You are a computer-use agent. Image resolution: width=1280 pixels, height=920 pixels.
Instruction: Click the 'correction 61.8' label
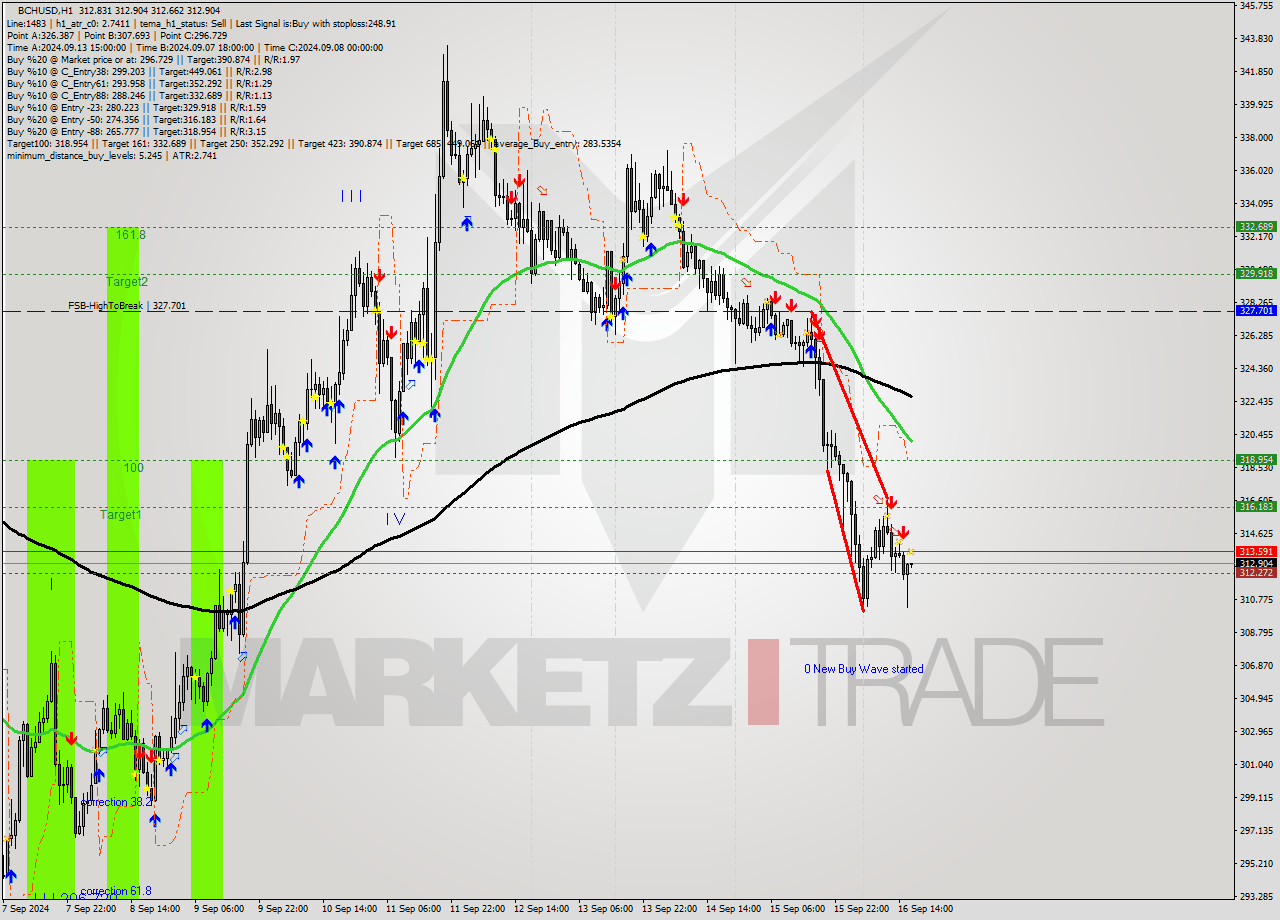click(116, 891)
